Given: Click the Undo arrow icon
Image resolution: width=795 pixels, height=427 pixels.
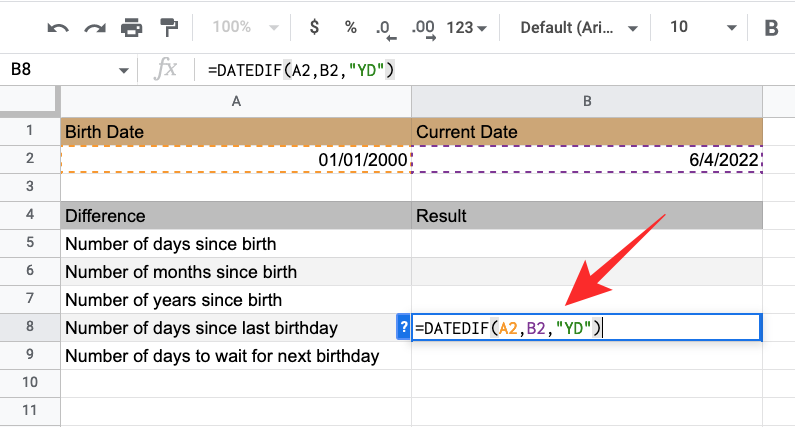Looking at the screenshot, I should 58,28.
